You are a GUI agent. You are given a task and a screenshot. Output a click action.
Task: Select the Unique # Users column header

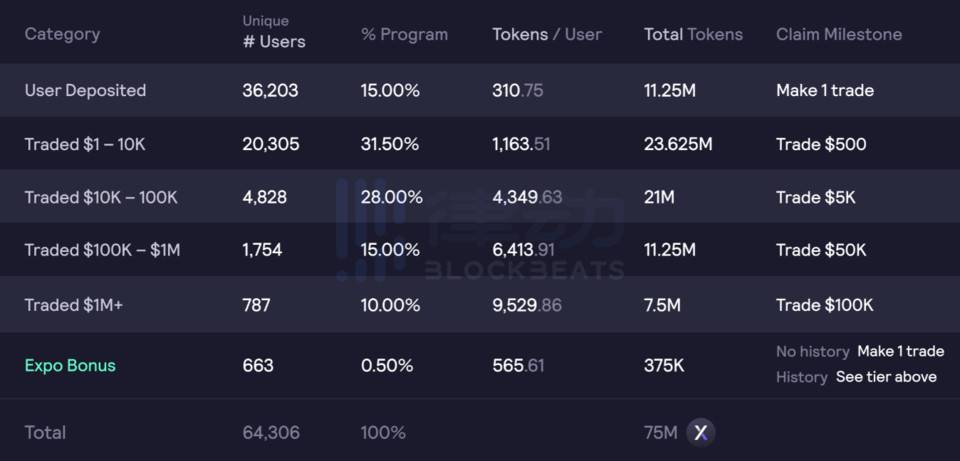click(274, 32)
